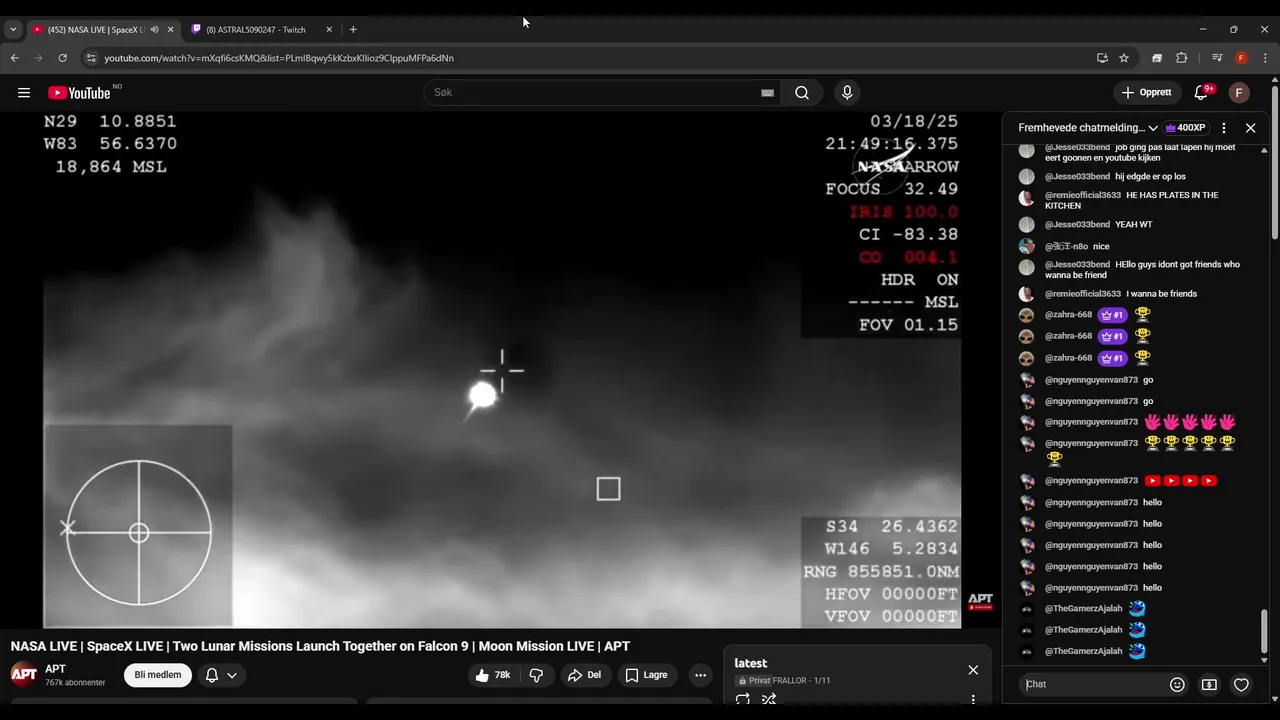Like the video with thumbs up 78k

coord(493,675)
